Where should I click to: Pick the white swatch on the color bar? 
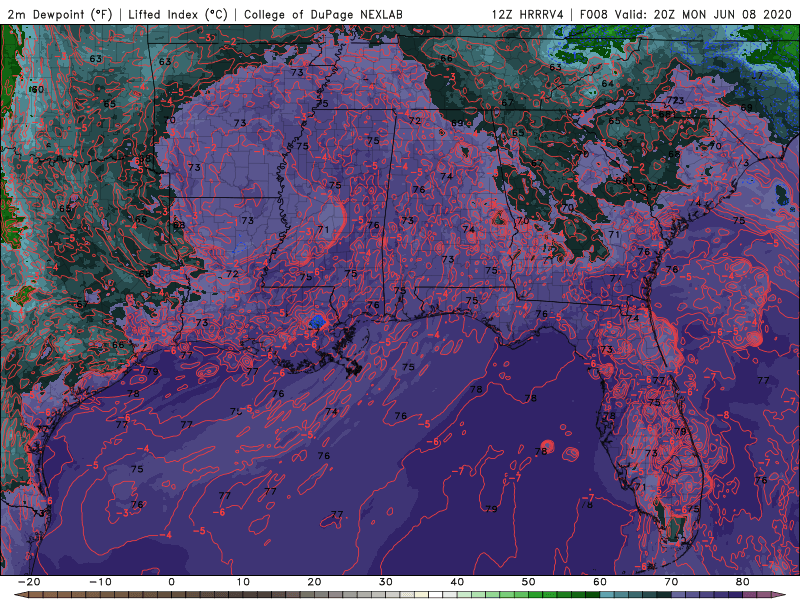point(436,595)
